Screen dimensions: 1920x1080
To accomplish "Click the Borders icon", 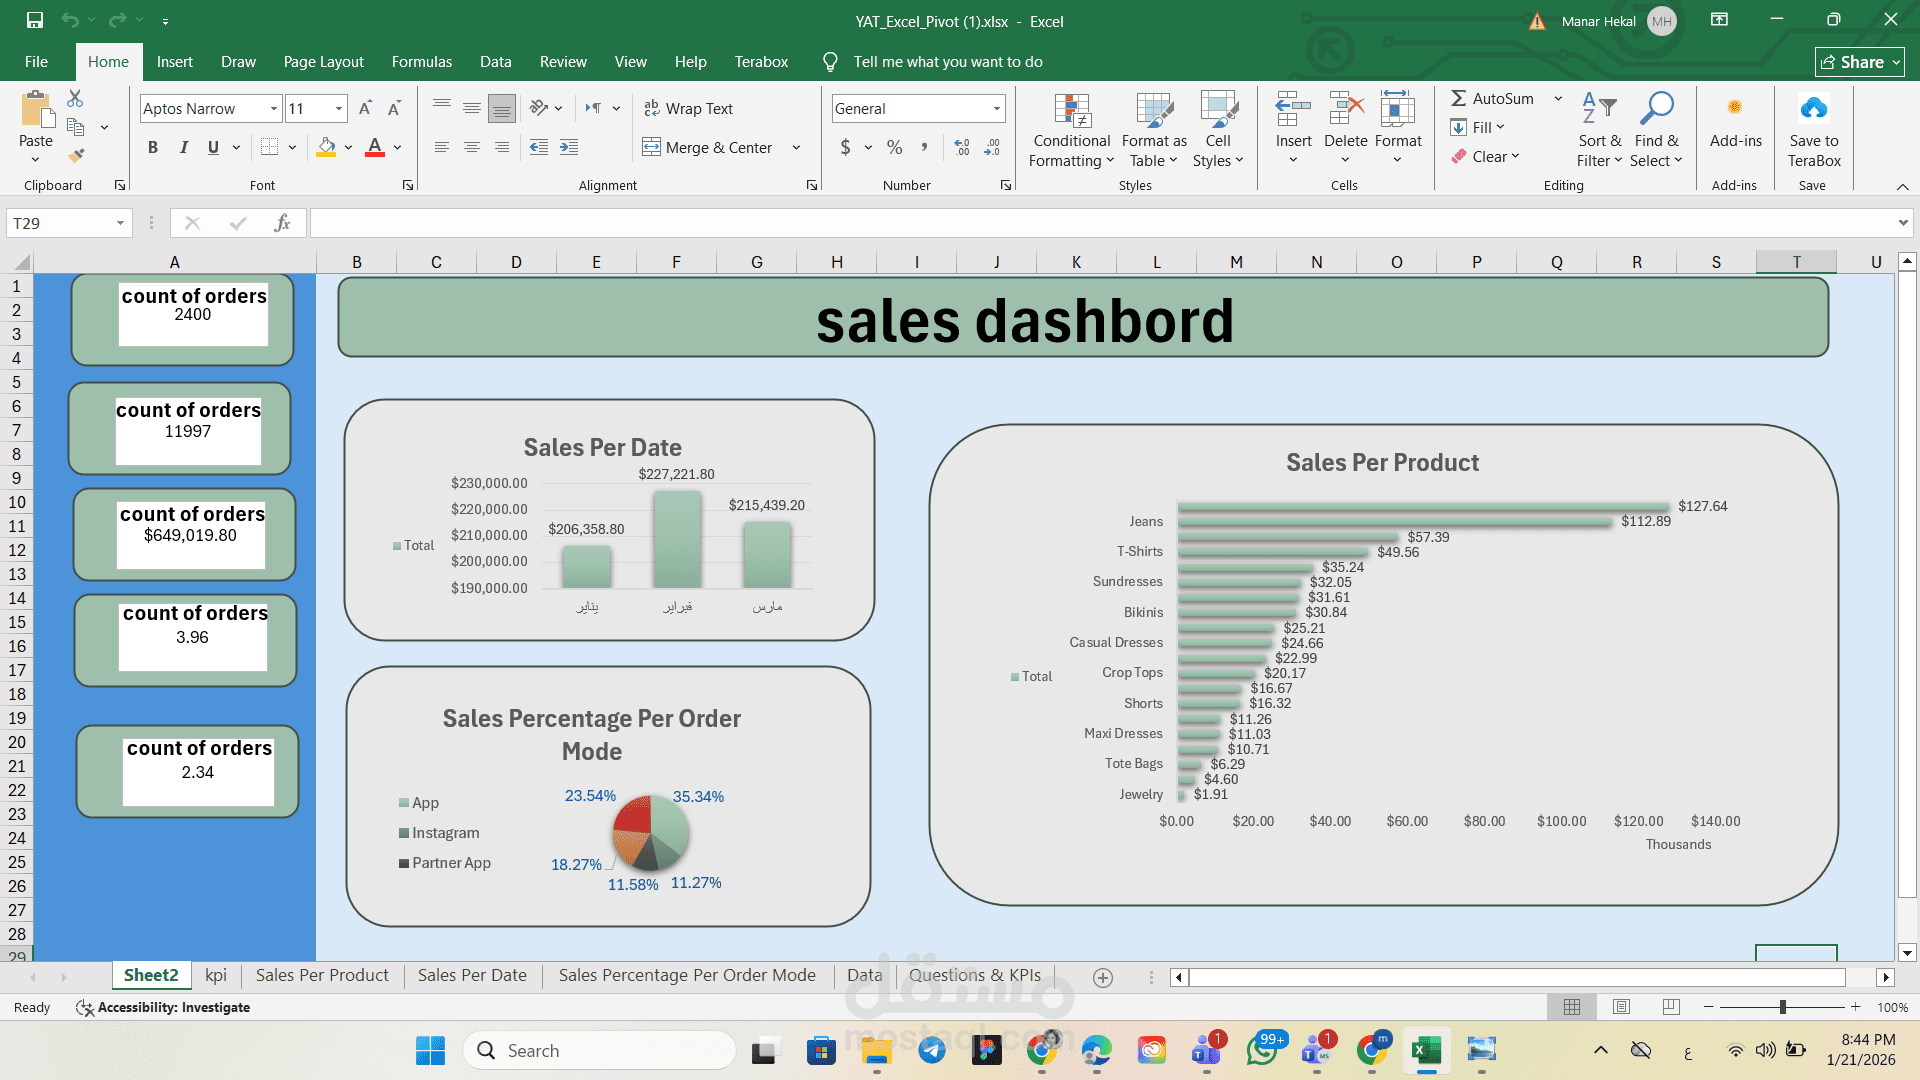I will pyautogui.click(x=269, y=147).
